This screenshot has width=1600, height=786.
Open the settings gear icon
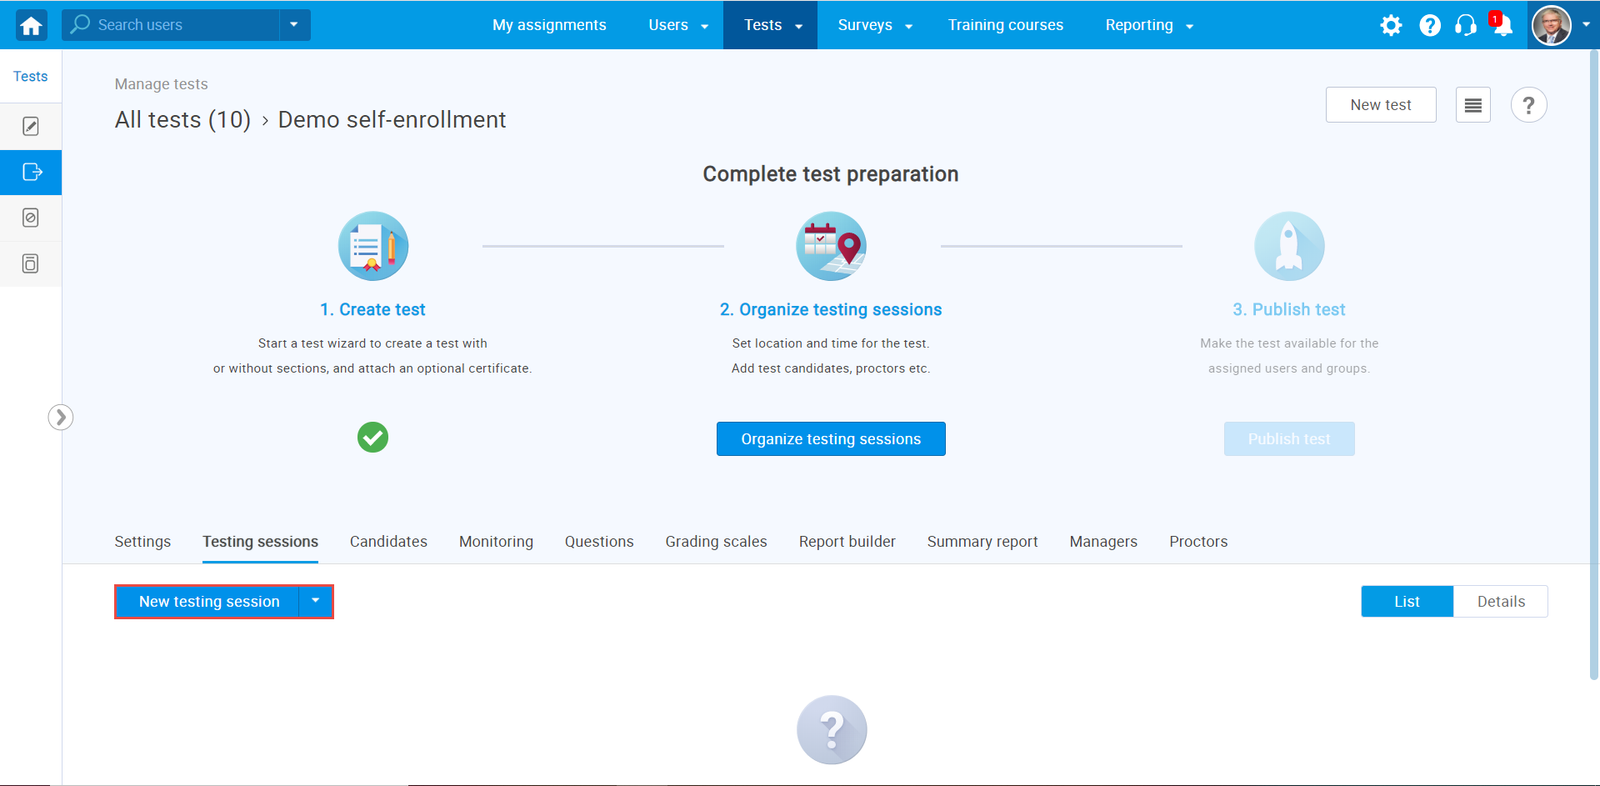1391,25
